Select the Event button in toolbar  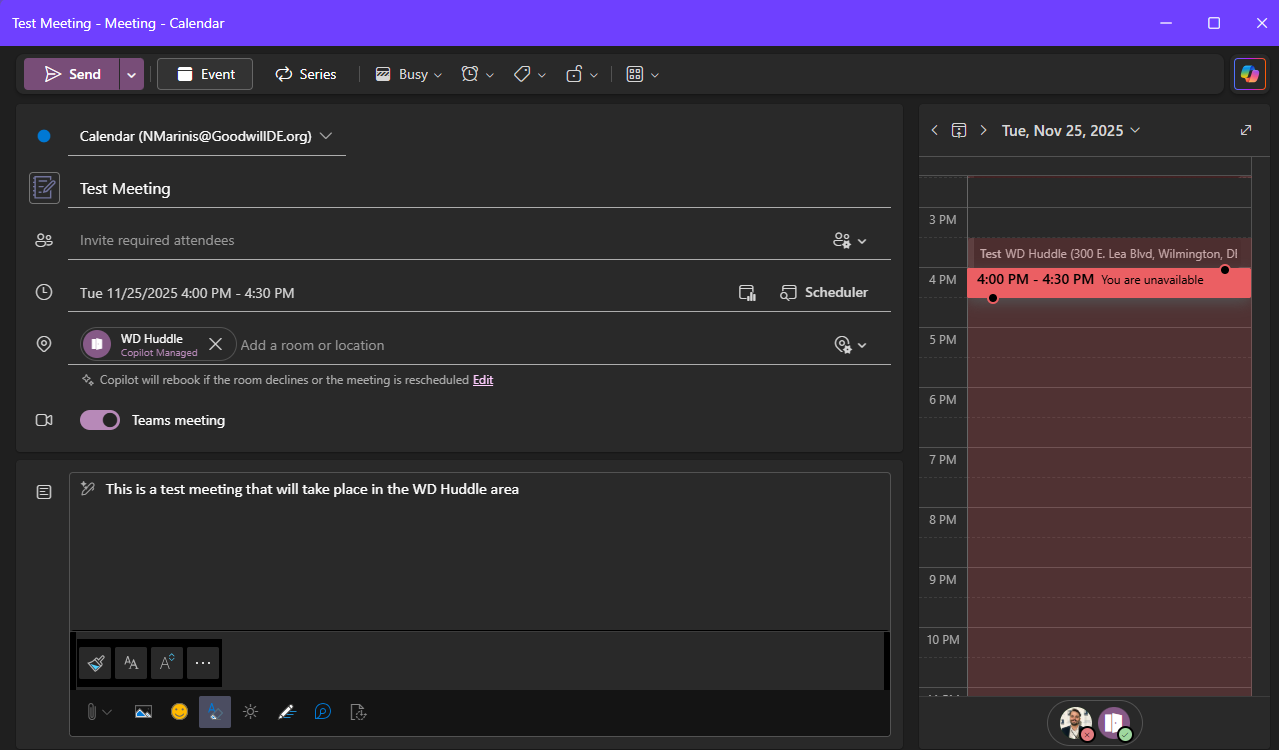coord(205,74)
